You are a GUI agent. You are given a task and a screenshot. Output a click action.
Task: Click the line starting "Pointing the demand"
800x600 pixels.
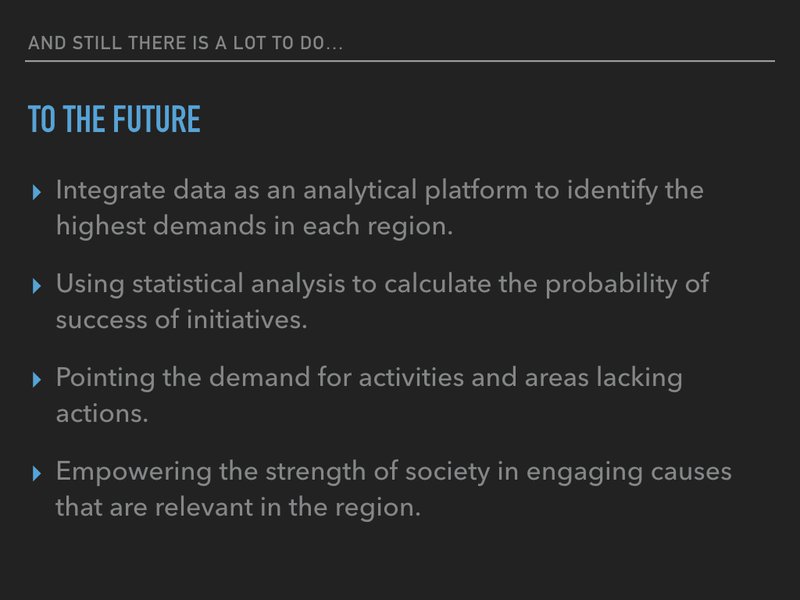[x=369, y=377]
